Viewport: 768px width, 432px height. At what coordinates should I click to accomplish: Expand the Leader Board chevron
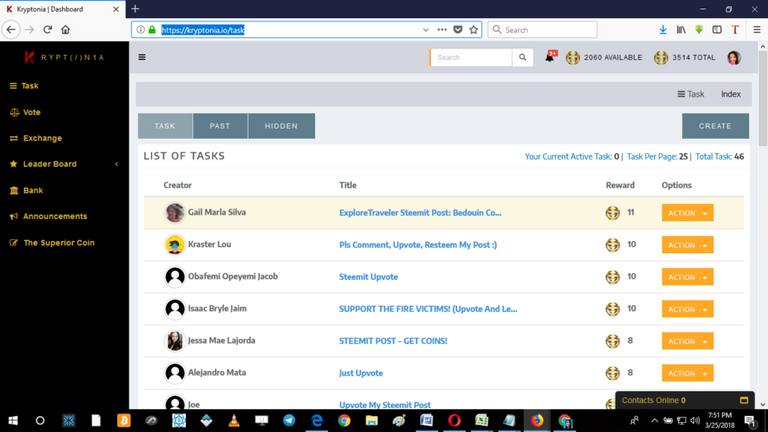(x=117, y=164)
